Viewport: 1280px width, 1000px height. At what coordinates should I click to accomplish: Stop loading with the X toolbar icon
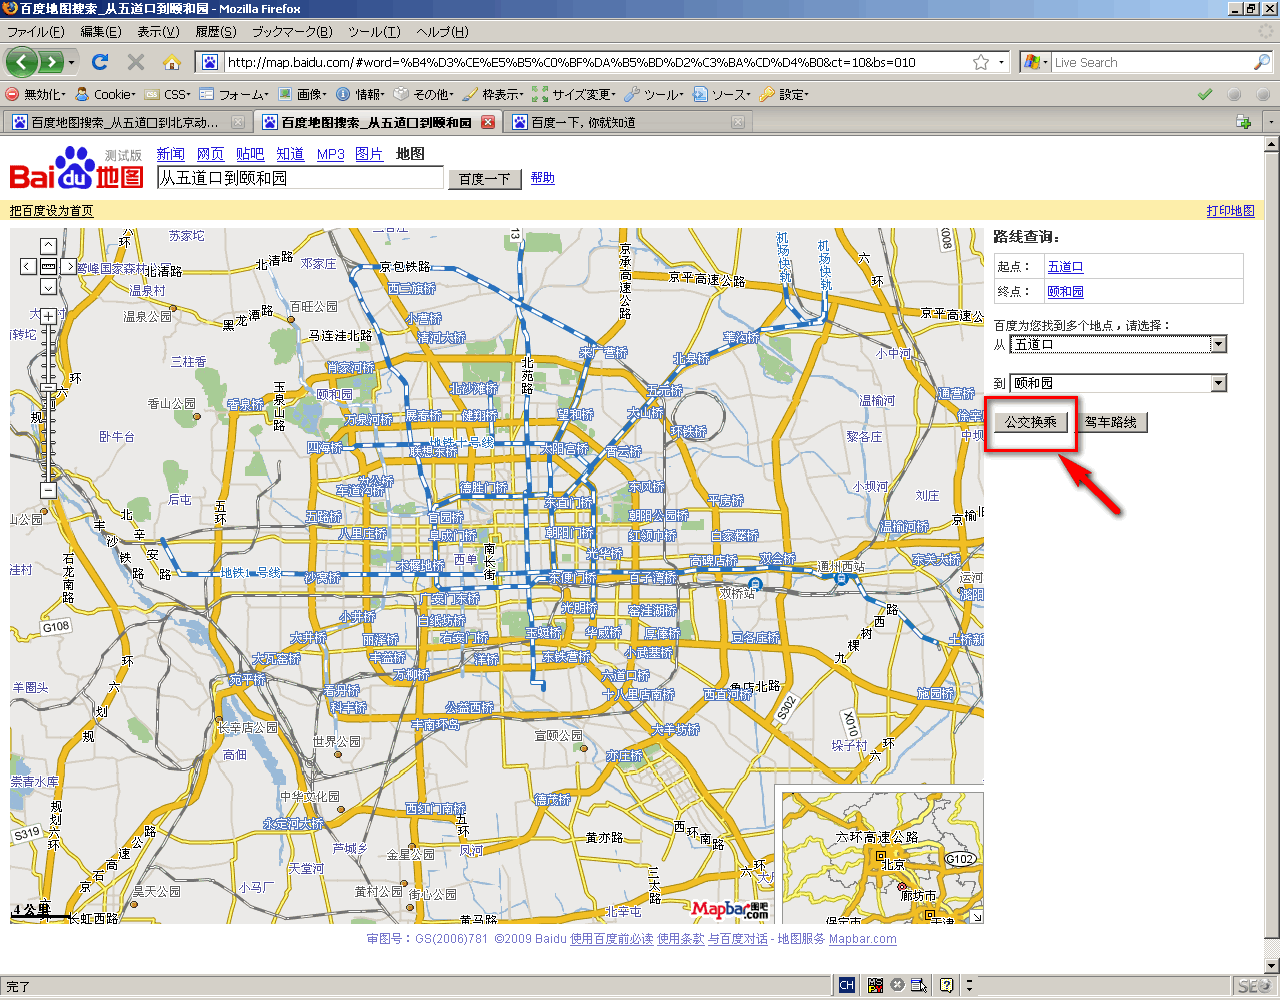click(136, 62)
